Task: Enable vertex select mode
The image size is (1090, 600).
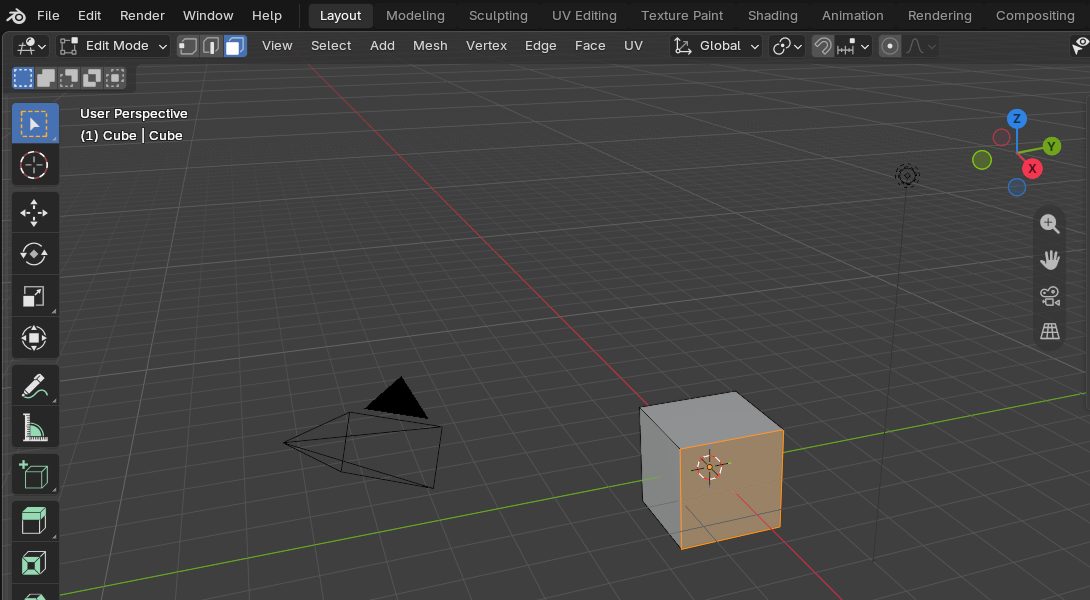Action: pos(188,46)
